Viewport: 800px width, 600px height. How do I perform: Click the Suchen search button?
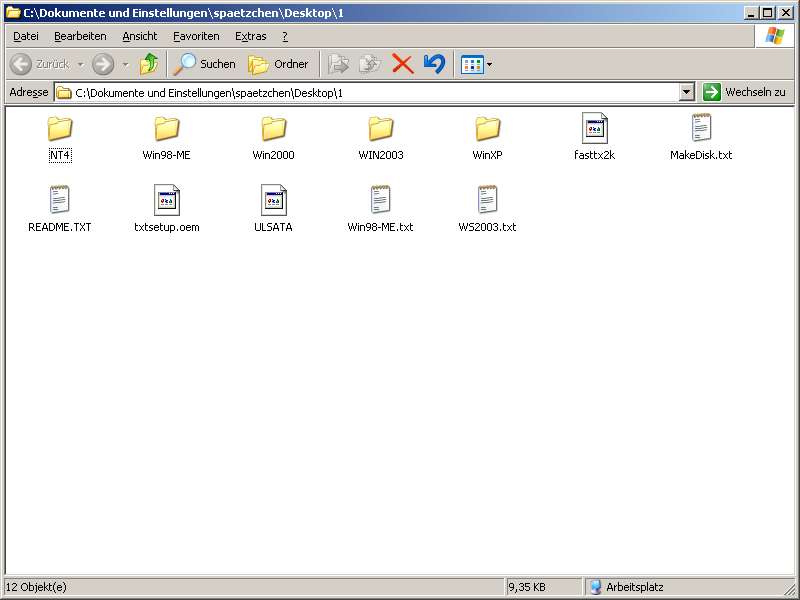(x=204, y=64)
